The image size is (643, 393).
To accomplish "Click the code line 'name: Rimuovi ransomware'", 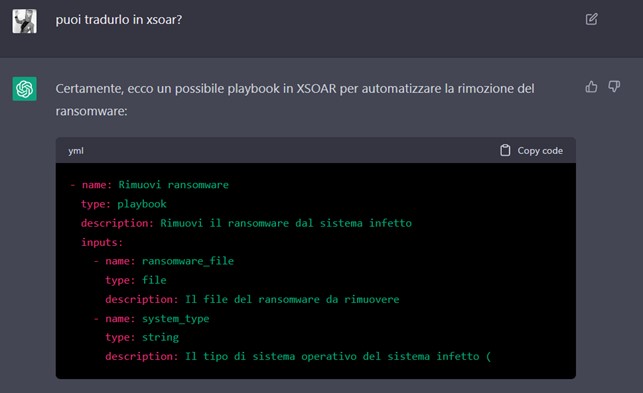I will [149, 185].
